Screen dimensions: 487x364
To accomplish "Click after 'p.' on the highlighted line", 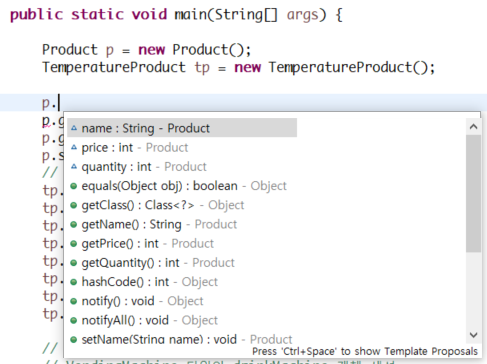I will [x=59, y=103].
